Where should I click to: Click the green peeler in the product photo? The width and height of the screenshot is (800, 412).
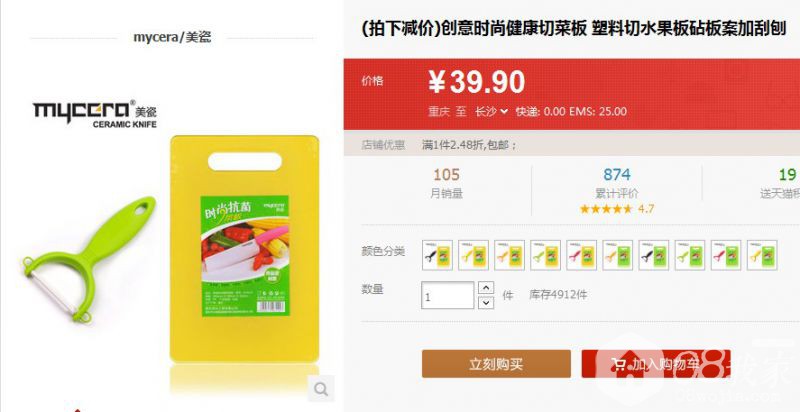(x=88, y=259)
